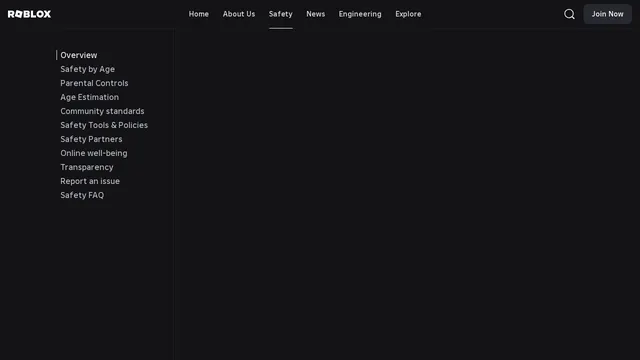Viewport: 640px width, 360px height.
Task: Open the search magnifier icon
Action: (x=569, y=14)
